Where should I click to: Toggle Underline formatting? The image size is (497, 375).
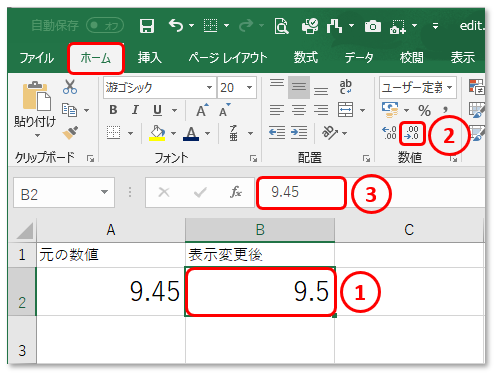pyautogui.click(x=157, y=110)
